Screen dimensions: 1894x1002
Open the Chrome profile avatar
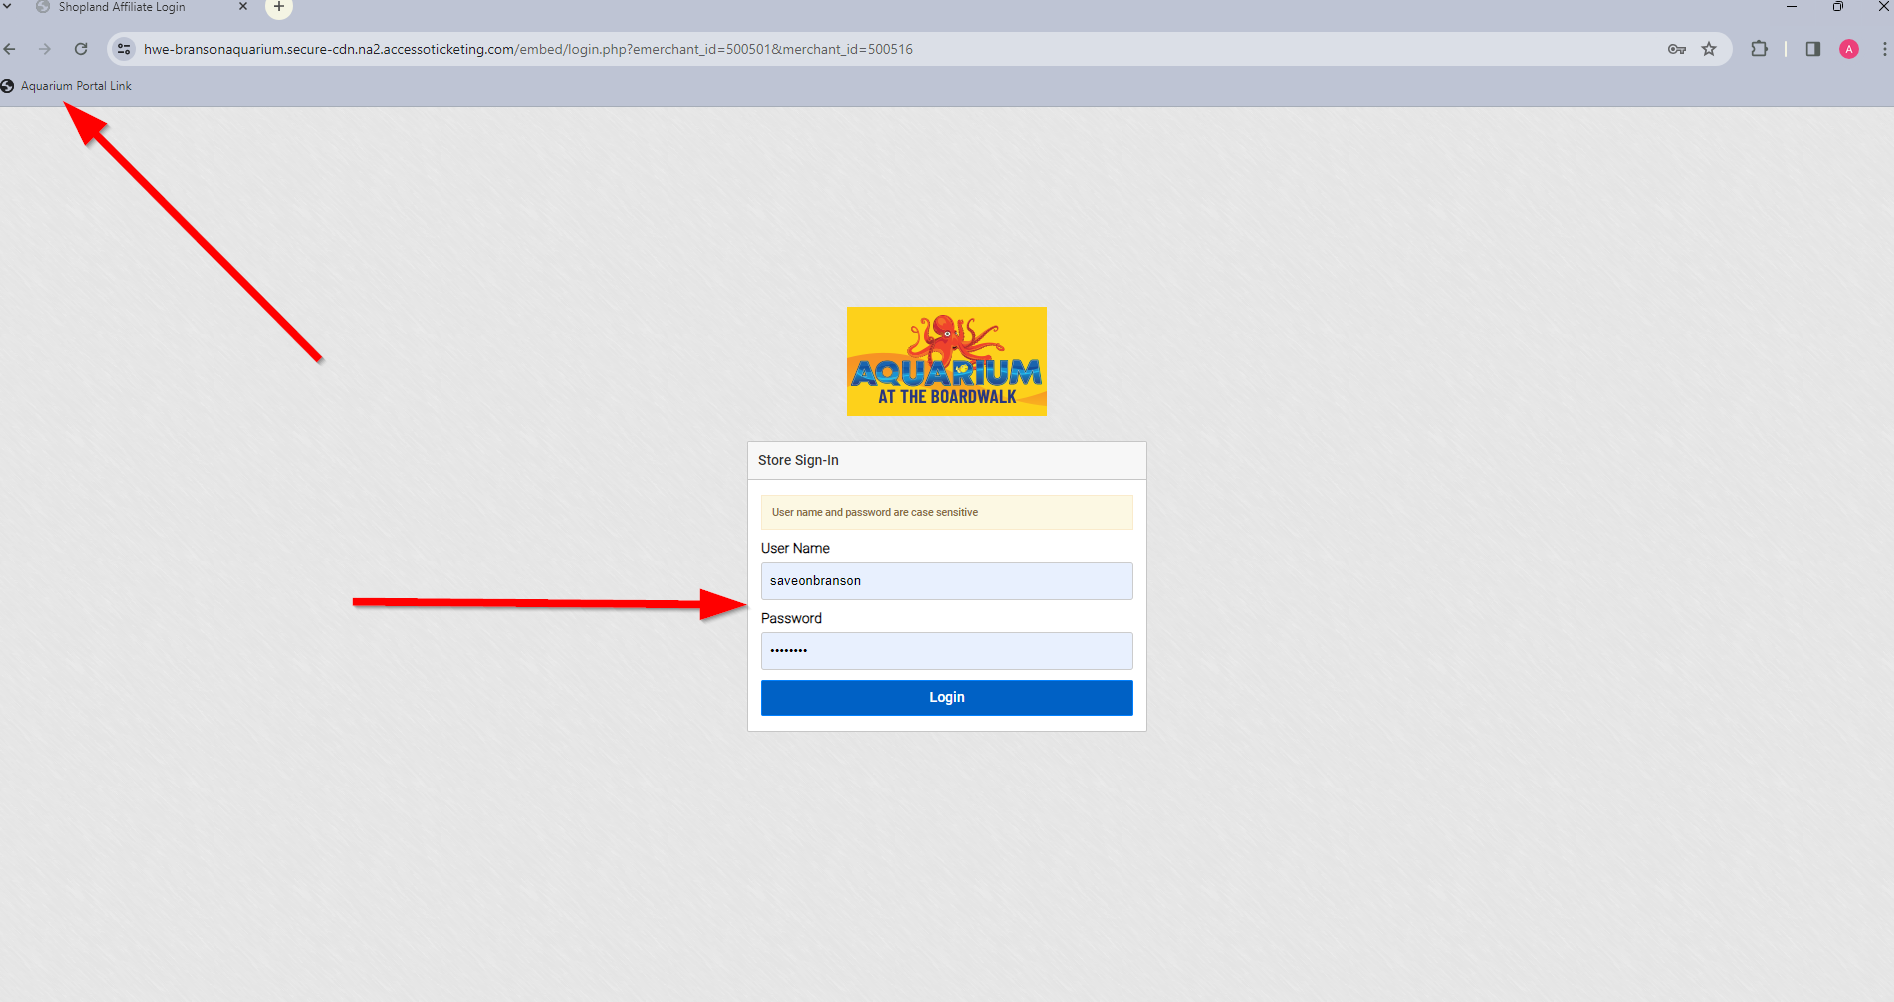click(x=1849, y=49)
